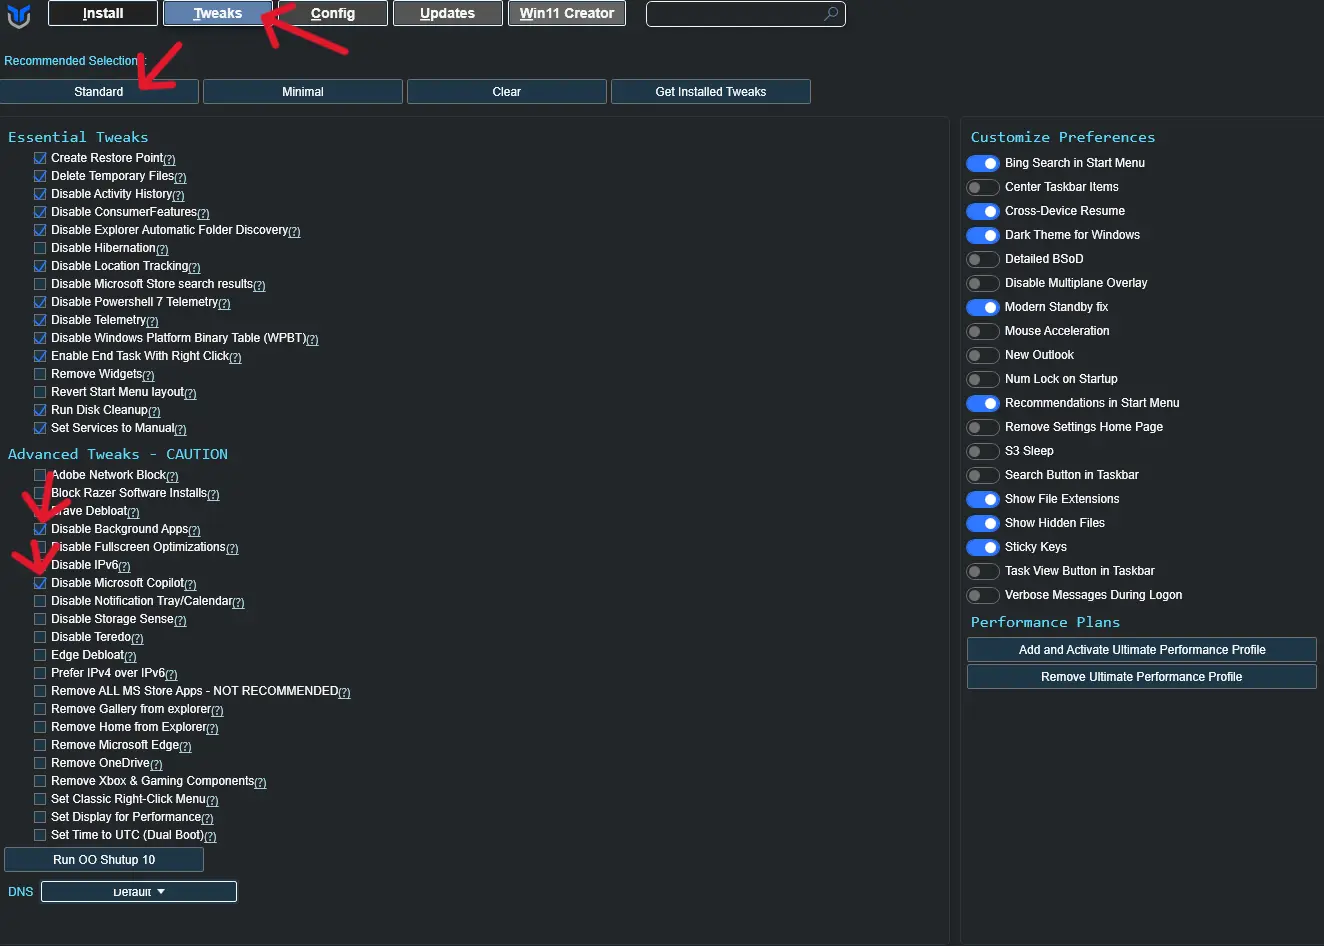
Task: Enable Detailed BSoD toggle
Action: point(983,259)
